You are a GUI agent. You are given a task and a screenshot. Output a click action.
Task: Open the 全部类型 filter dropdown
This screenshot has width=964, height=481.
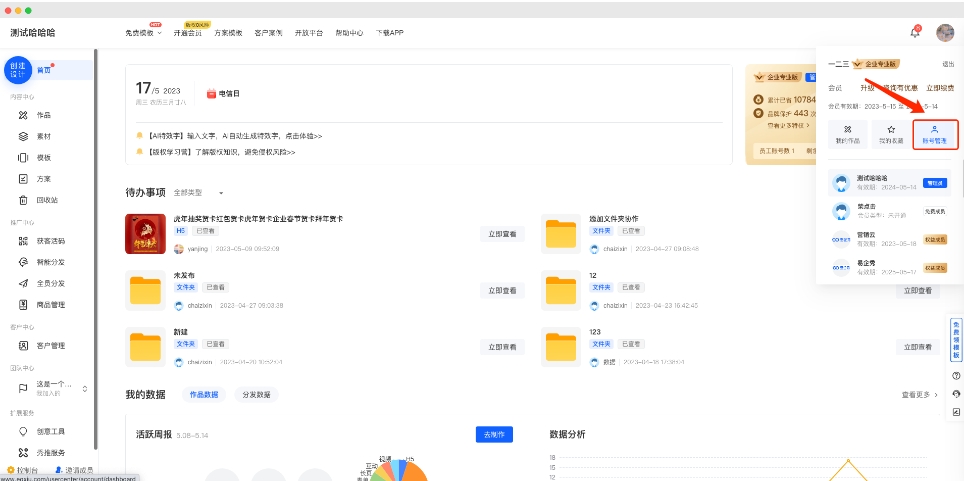tap(198, 192)
